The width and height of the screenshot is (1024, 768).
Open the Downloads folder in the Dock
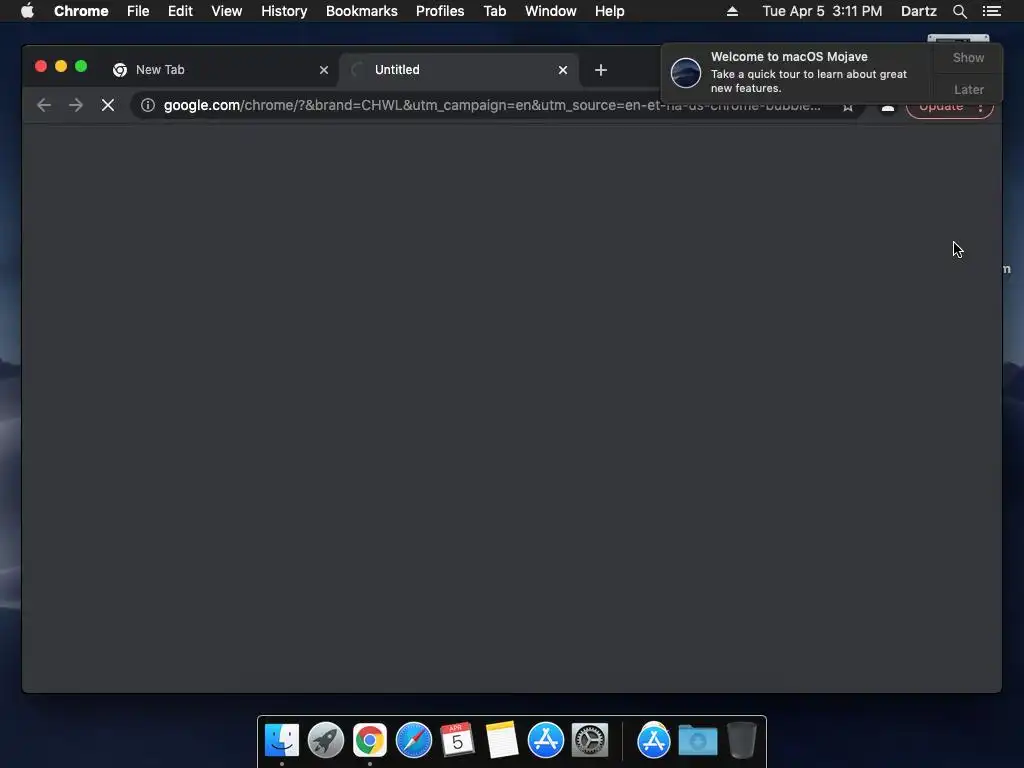coord(697,741)
